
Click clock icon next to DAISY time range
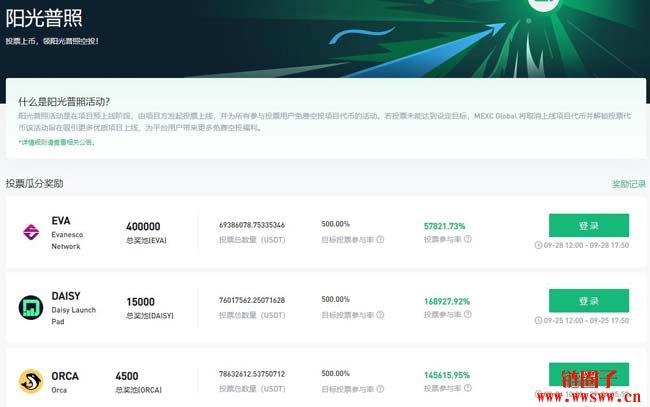tap(538, 320)
